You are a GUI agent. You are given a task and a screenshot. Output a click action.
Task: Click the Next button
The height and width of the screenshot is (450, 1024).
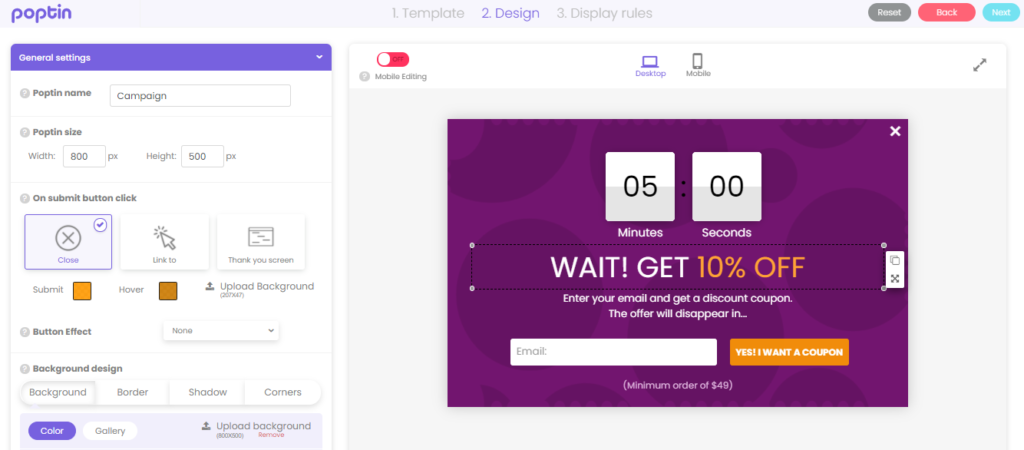(1000, 12)
